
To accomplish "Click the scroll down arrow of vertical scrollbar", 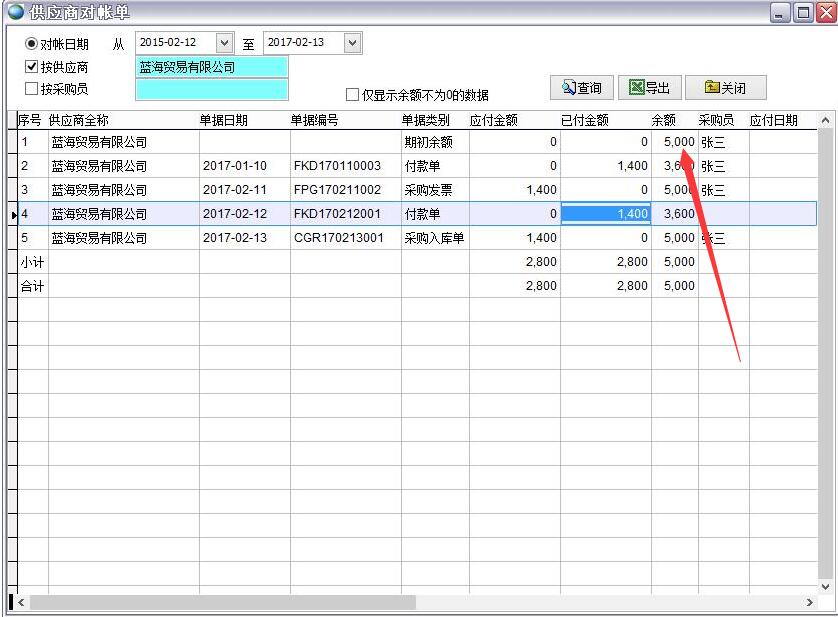I will pos(825,586).
